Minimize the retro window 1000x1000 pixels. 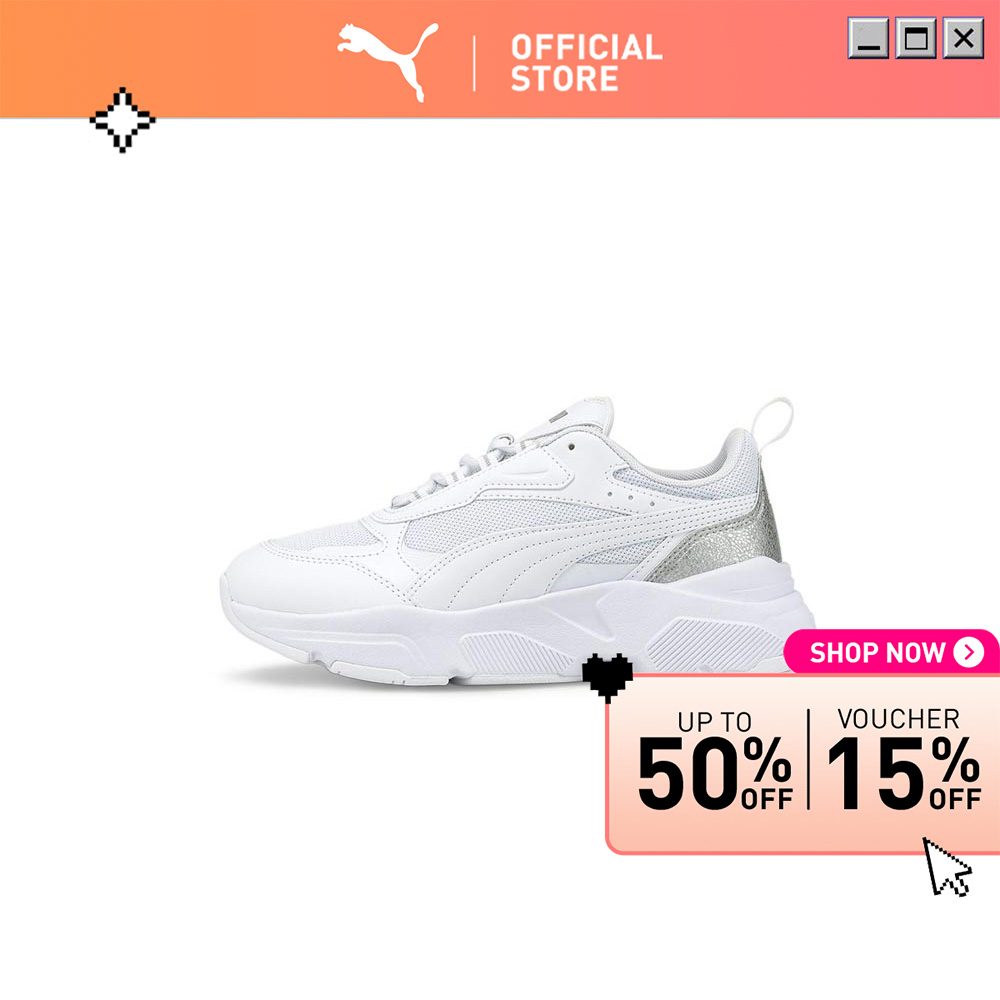click(x=868, y=38)
